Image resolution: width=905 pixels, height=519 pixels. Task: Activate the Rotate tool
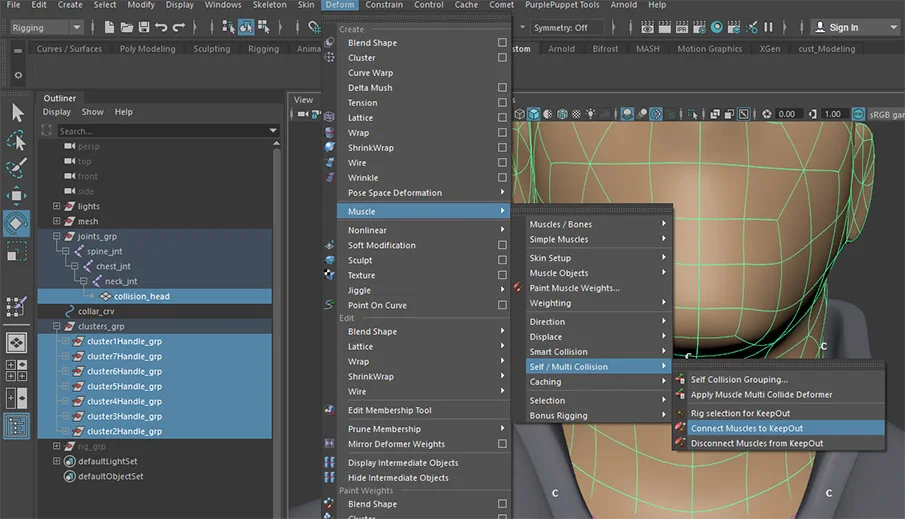[17, 223]
